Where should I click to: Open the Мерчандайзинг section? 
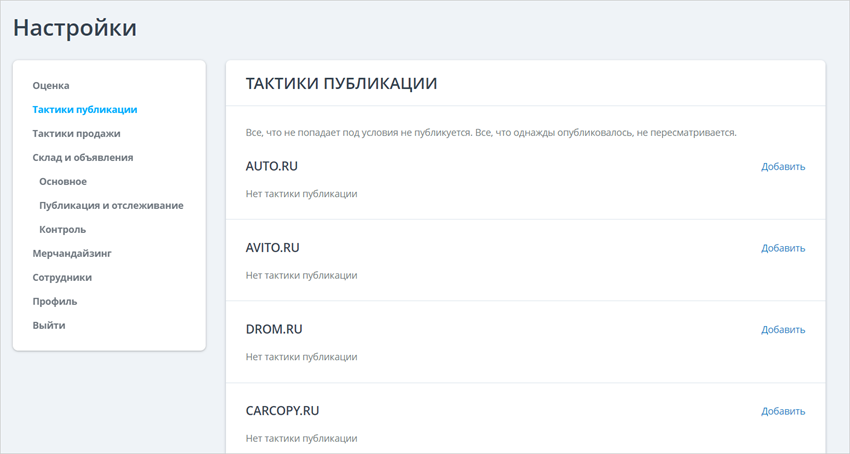[x=72, y=253]
